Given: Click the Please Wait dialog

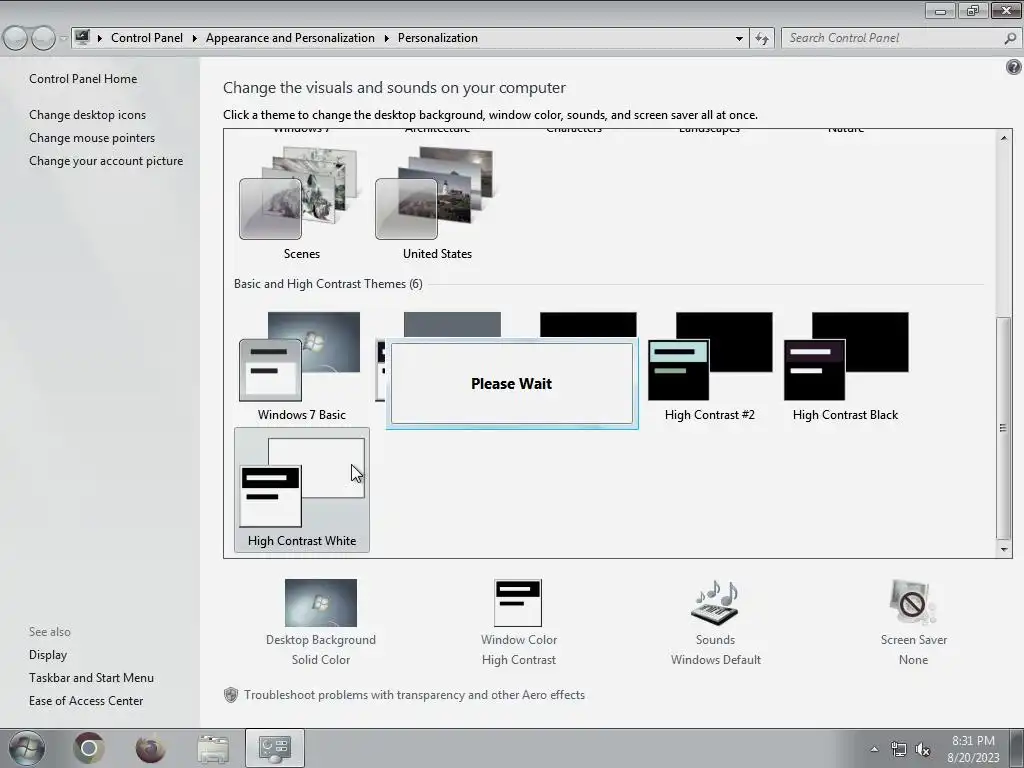Looking at the screenshot, I should click(512, 383).
